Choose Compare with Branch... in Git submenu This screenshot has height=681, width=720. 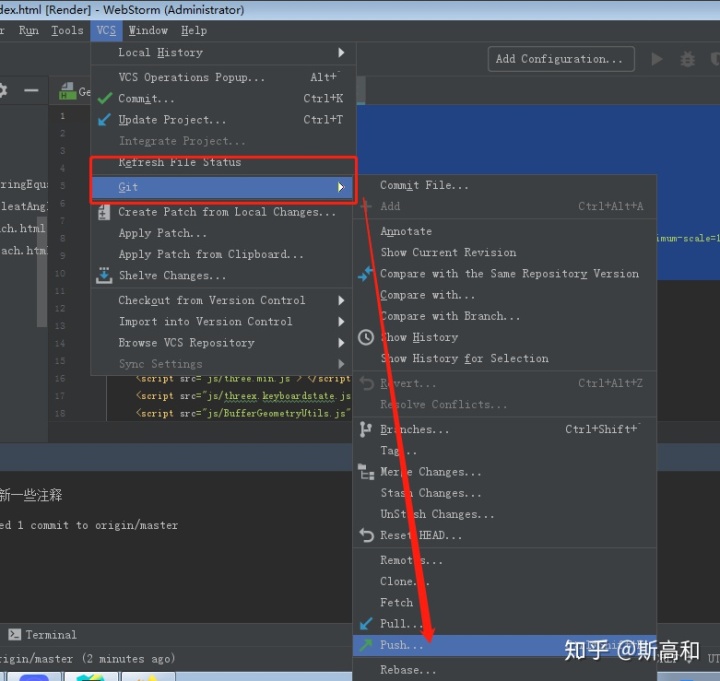(505, 316)
